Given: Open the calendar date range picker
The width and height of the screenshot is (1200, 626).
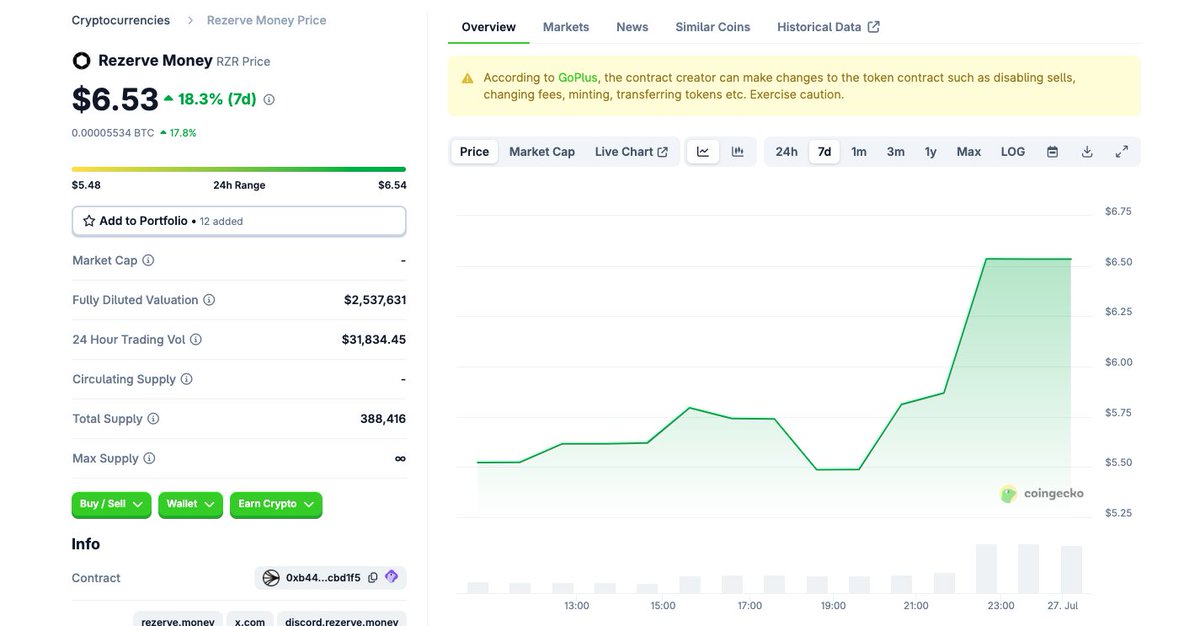Looking at the screenshot, I should 1052,152.
